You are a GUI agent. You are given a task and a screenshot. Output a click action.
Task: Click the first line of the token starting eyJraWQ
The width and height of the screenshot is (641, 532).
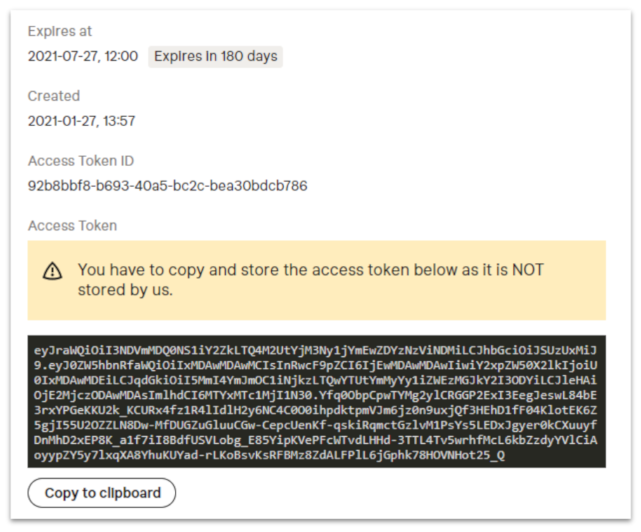[316, 350]
